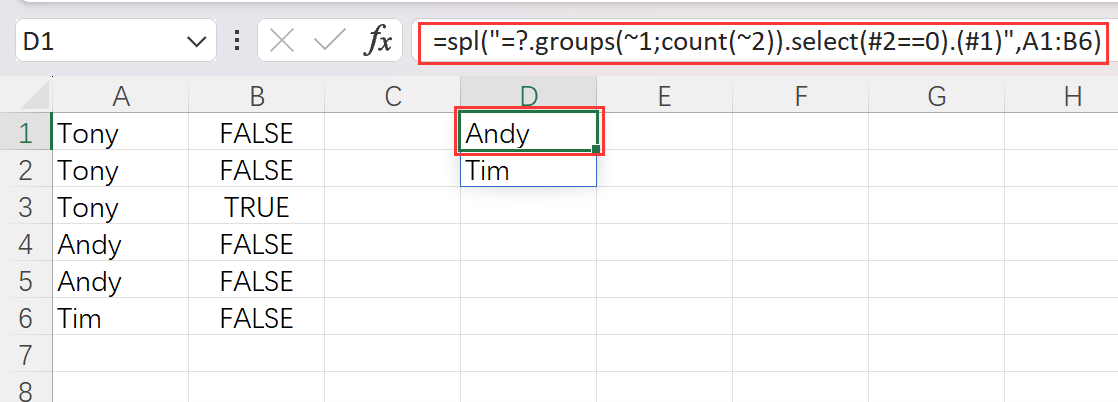Viewport: 1118px width, 402px height.
Task: Click the enter checkmark icon in formula bar
Action: pos(329,42)
